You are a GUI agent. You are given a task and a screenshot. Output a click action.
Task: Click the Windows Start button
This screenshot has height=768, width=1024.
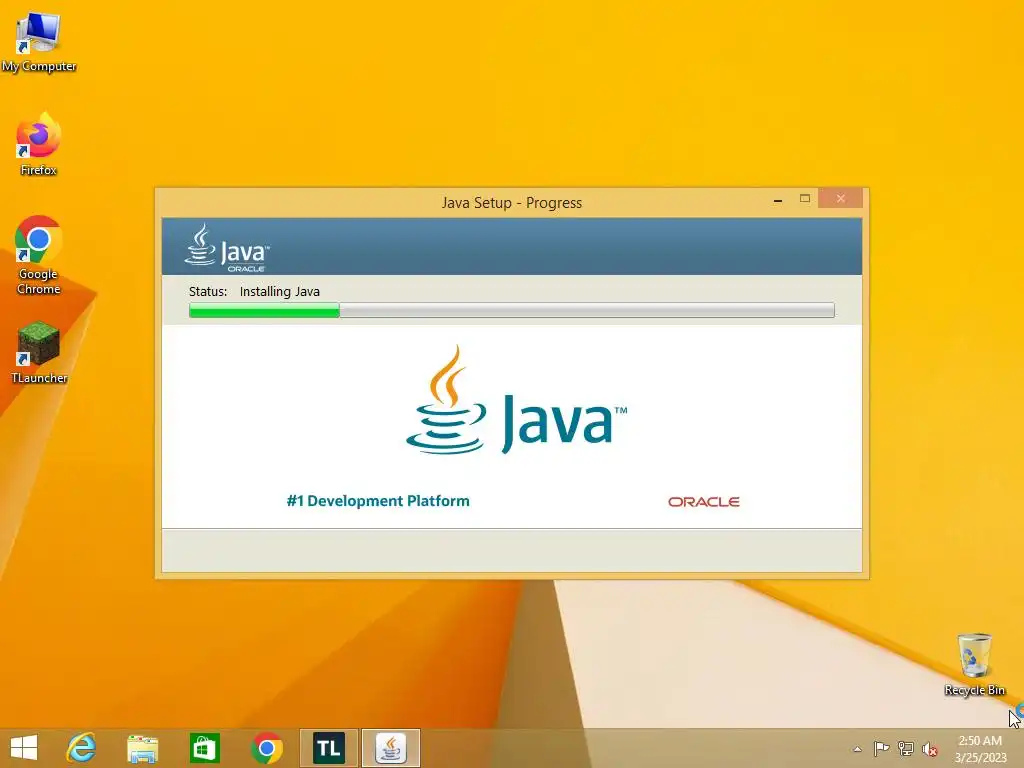click(24, 748)
